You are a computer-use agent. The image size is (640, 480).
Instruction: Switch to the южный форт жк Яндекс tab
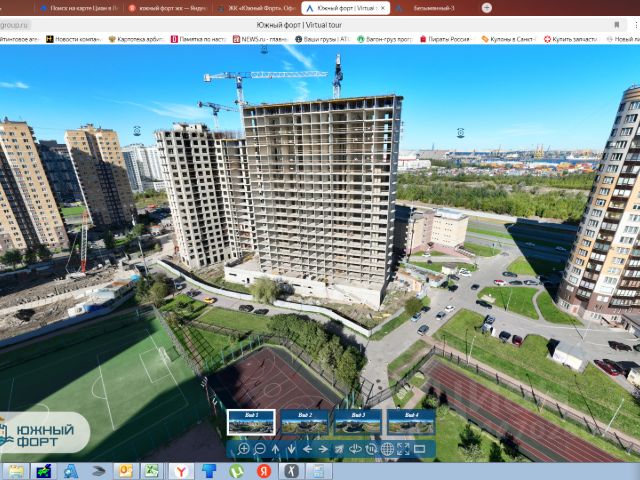168,8
